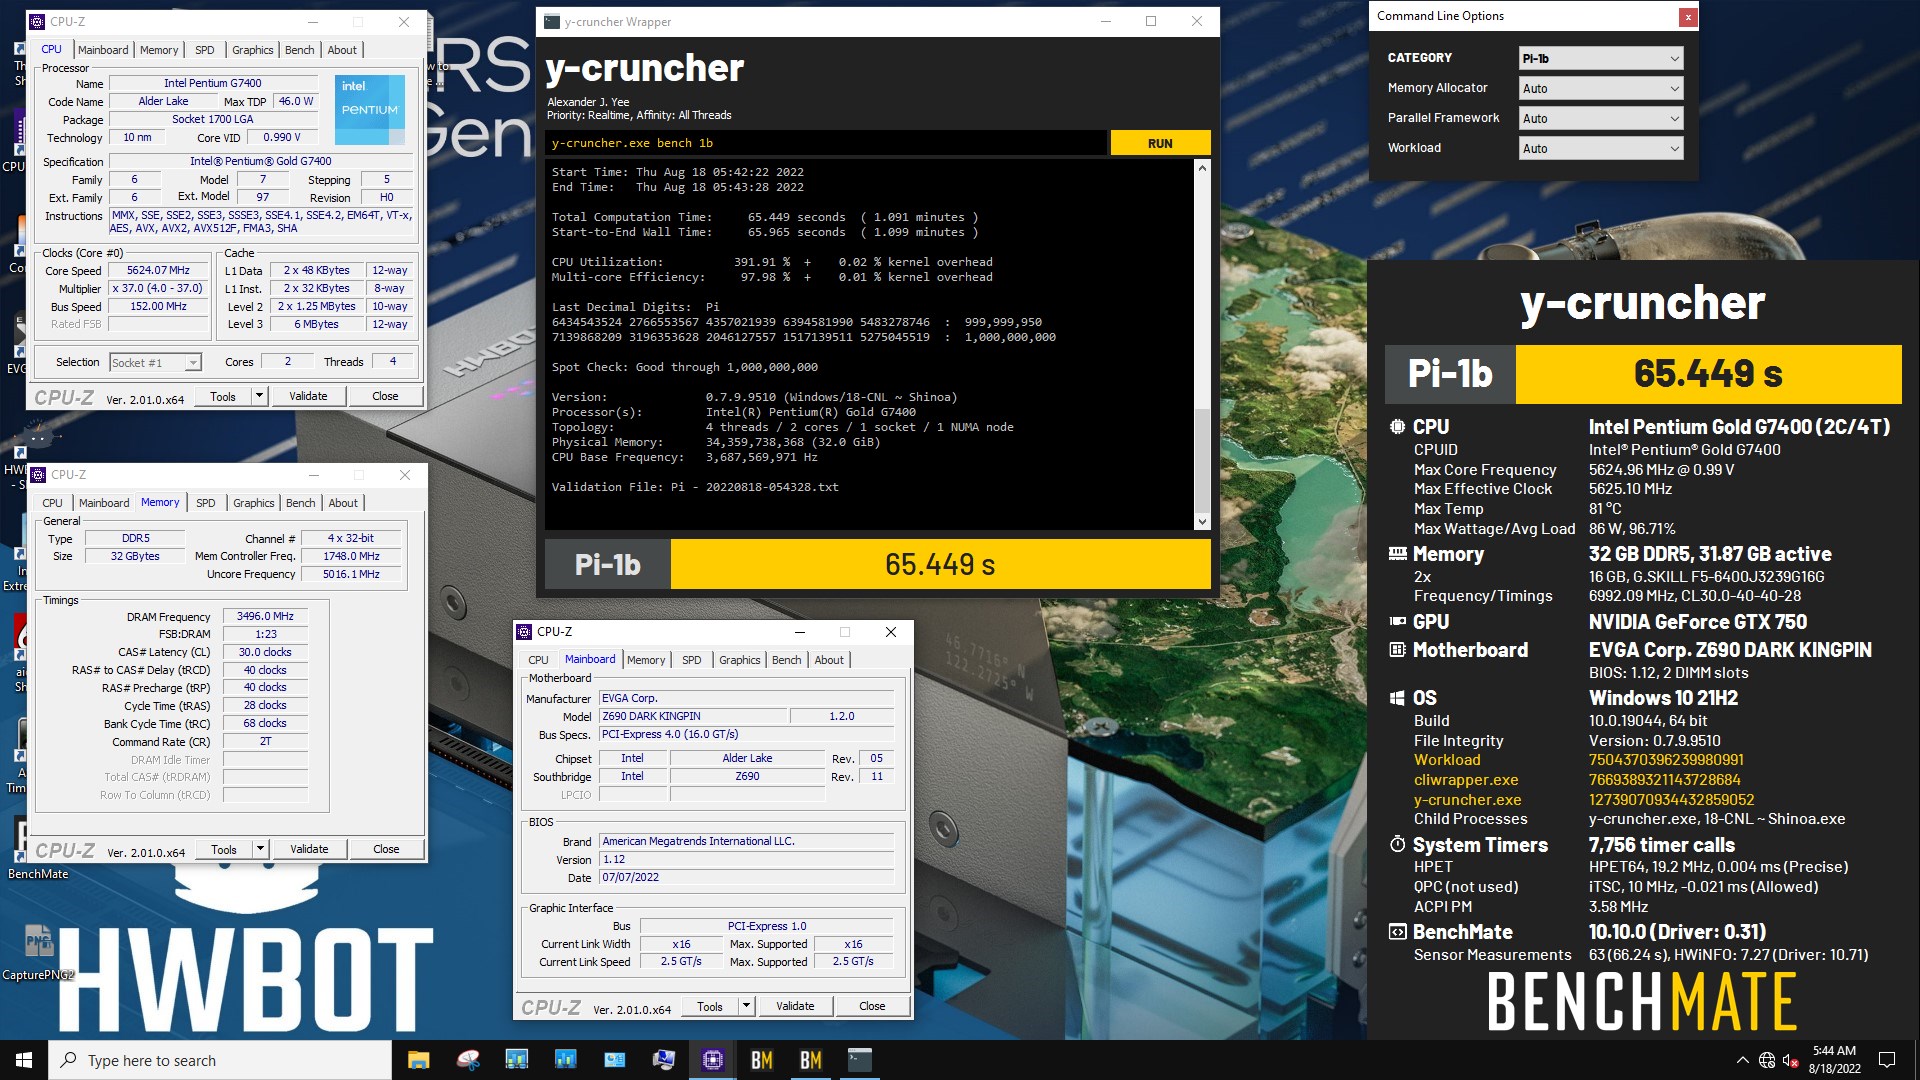Click the 'Type here to search' box

click(x=220, y=1060)
